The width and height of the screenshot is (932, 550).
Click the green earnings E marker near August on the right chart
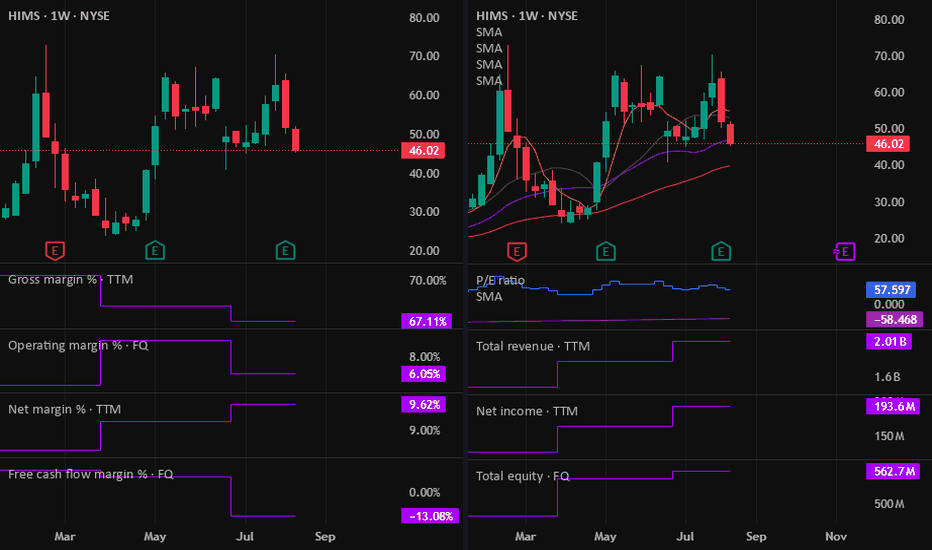pos(721,252)
